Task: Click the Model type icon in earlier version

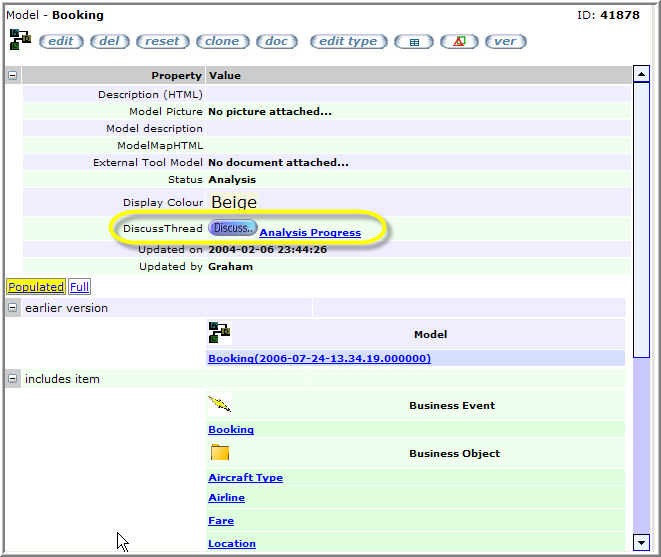Action: (219, 333)
